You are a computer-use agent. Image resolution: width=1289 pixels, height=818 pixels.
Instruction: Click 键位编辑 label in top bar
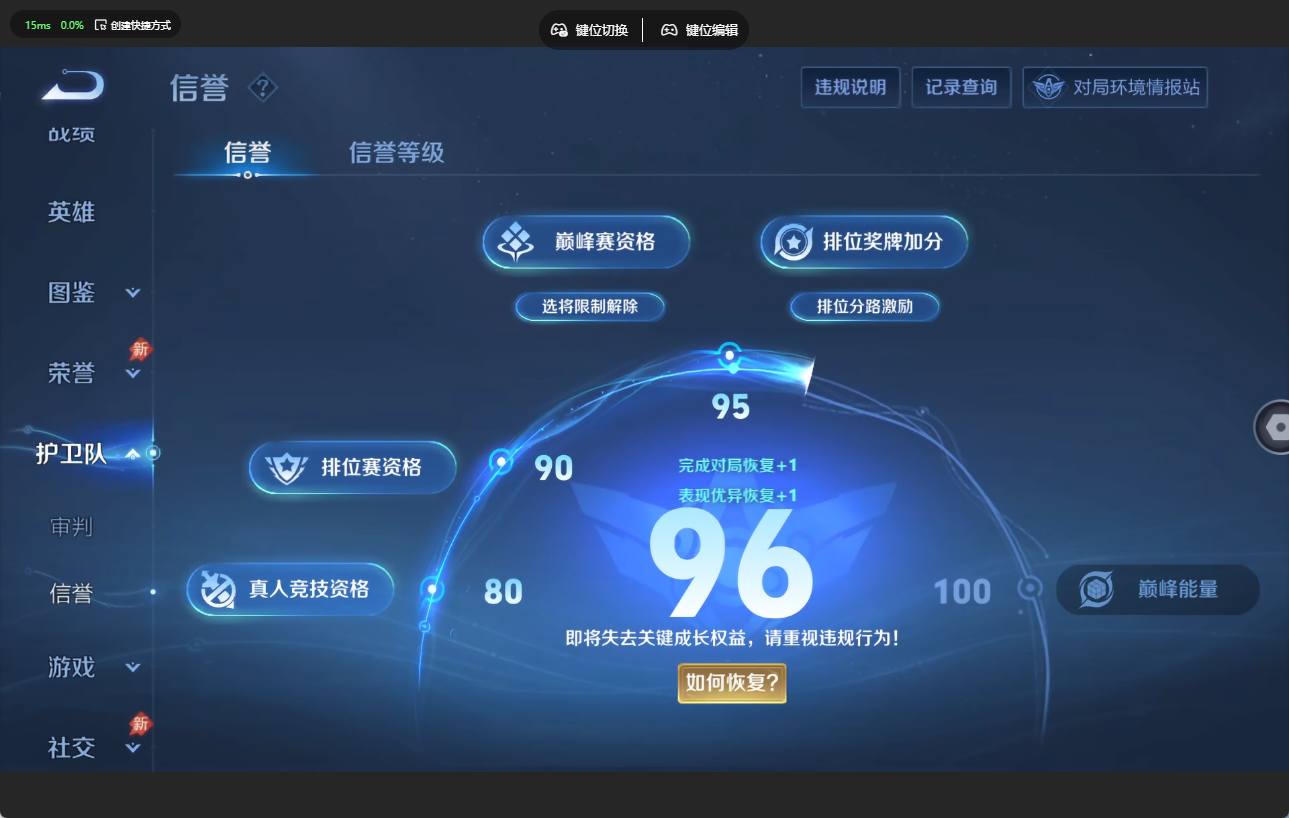pos(712,30)
